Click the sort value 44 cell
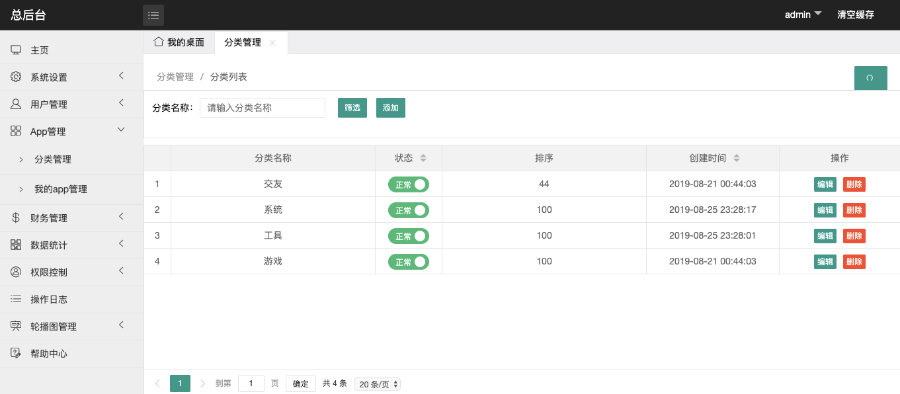This screenshot has height=394, width=900. pos(544,184)
